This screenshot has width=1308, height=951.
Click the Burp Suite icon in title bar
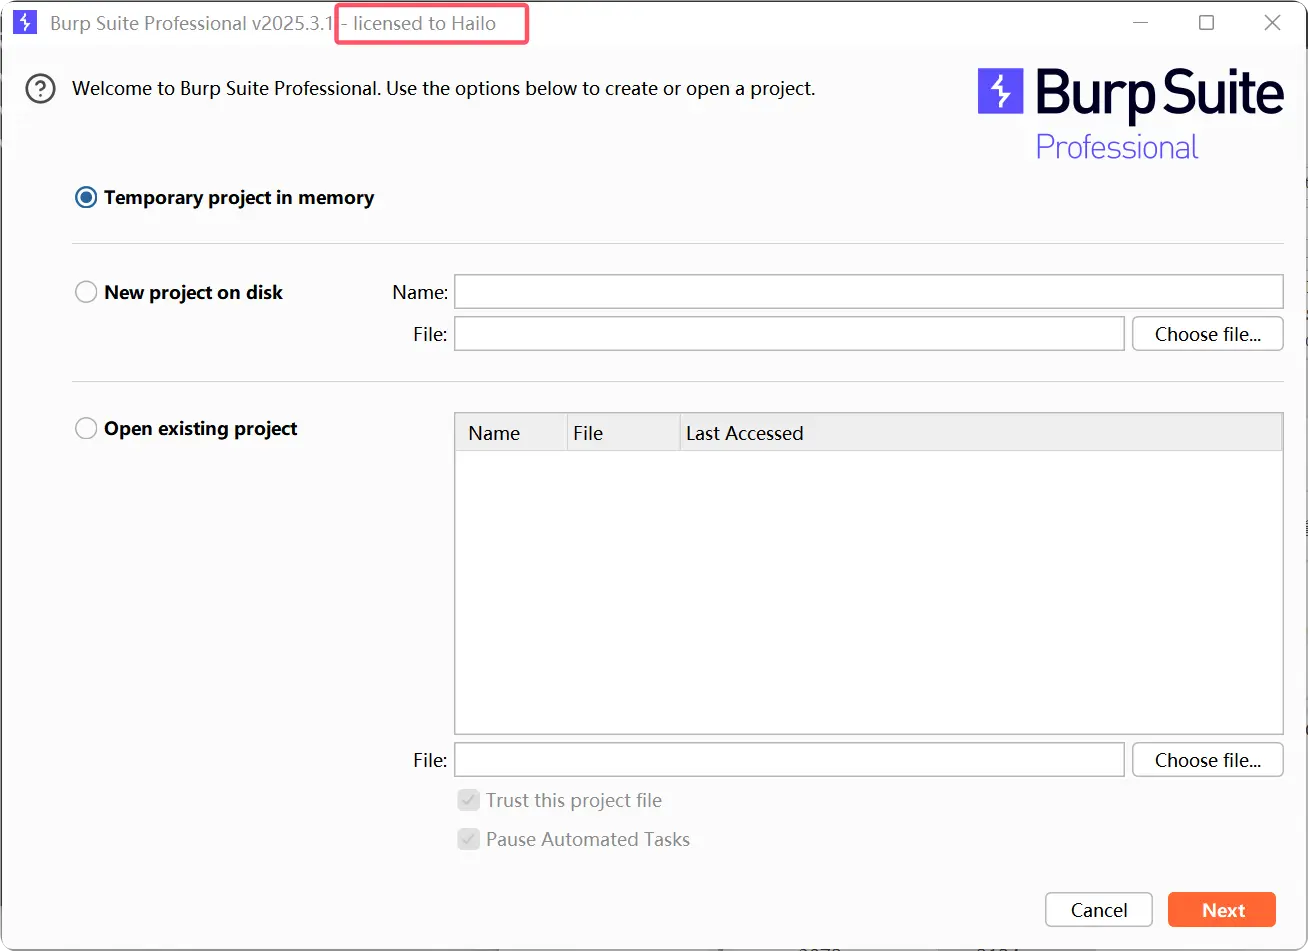(24, 22)
